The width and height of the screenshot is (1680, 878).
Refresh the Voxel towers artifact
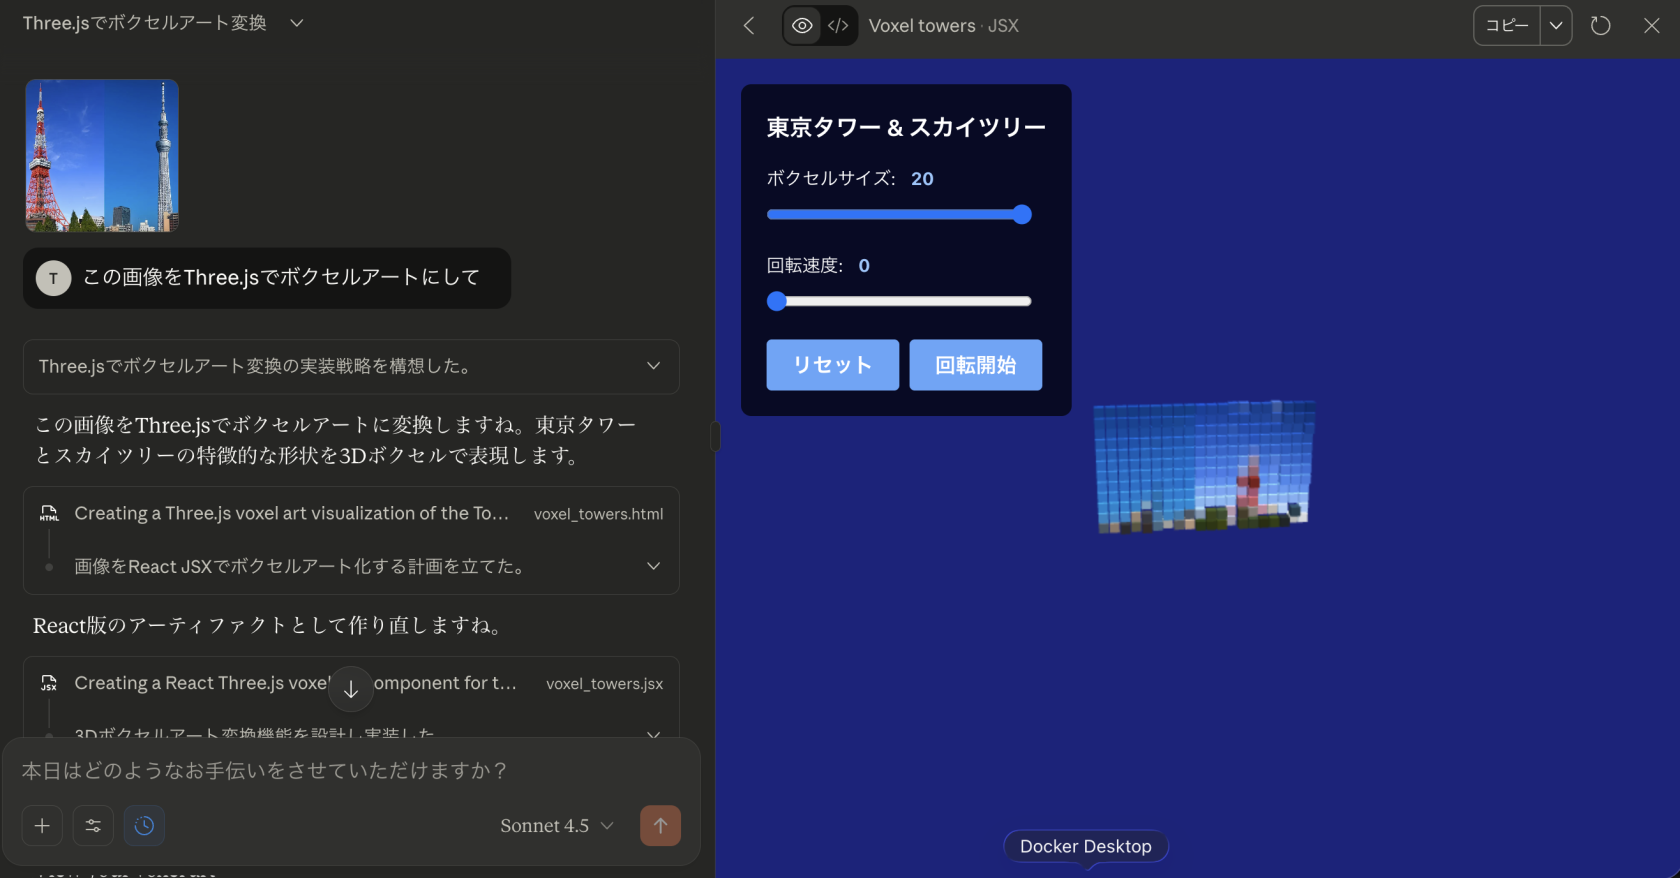tap(1600, 26)
